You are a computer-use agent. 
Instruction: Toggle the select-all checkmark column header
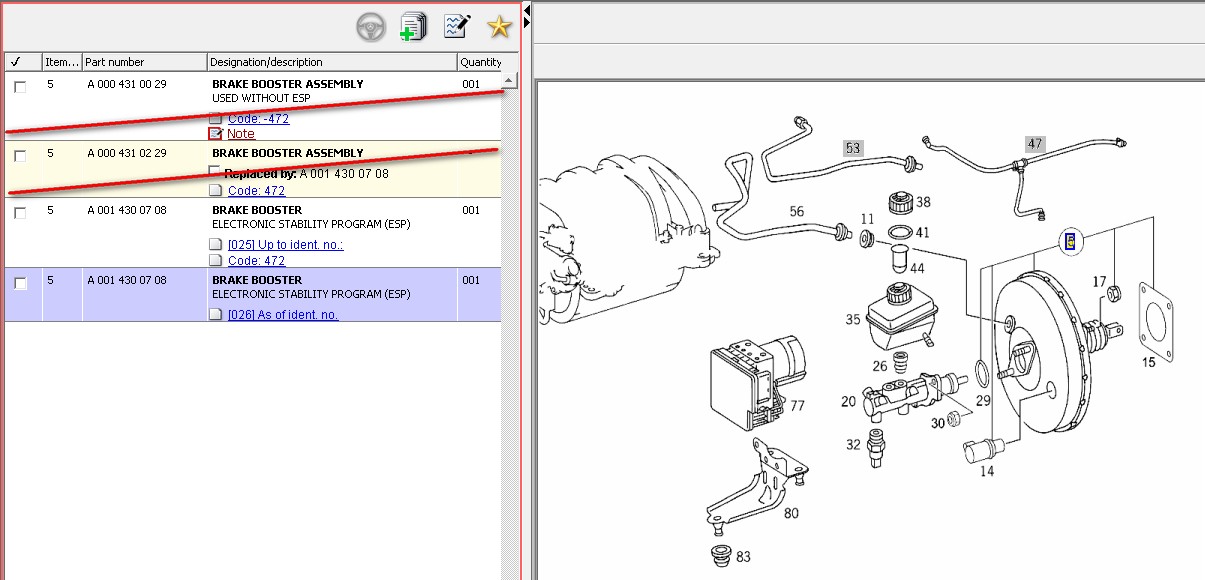coord(16,62)
